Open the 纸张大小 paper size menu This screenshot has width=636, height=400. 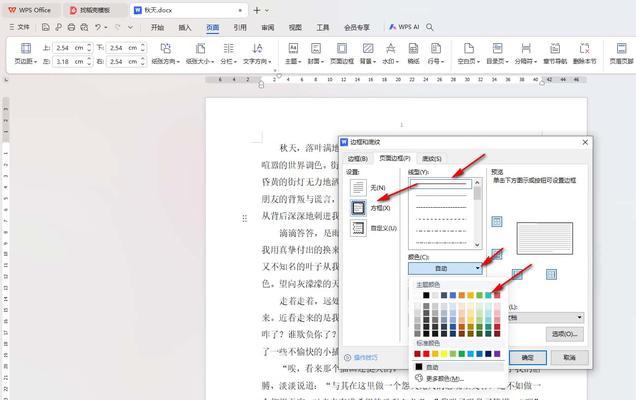point(200,54)
